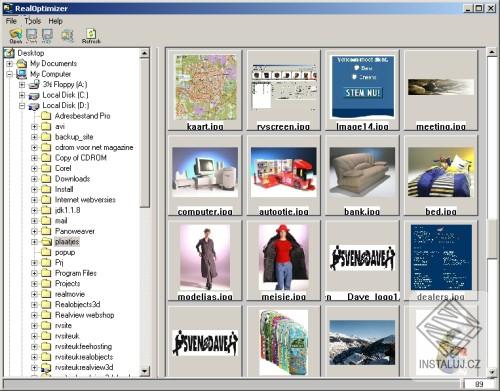Open the Tools menu
This screenshot has width=500, height=391.
point(33,21)
